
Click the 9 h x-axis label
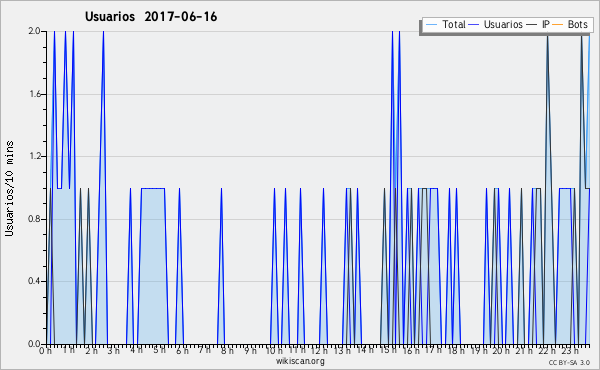[250, 351]
